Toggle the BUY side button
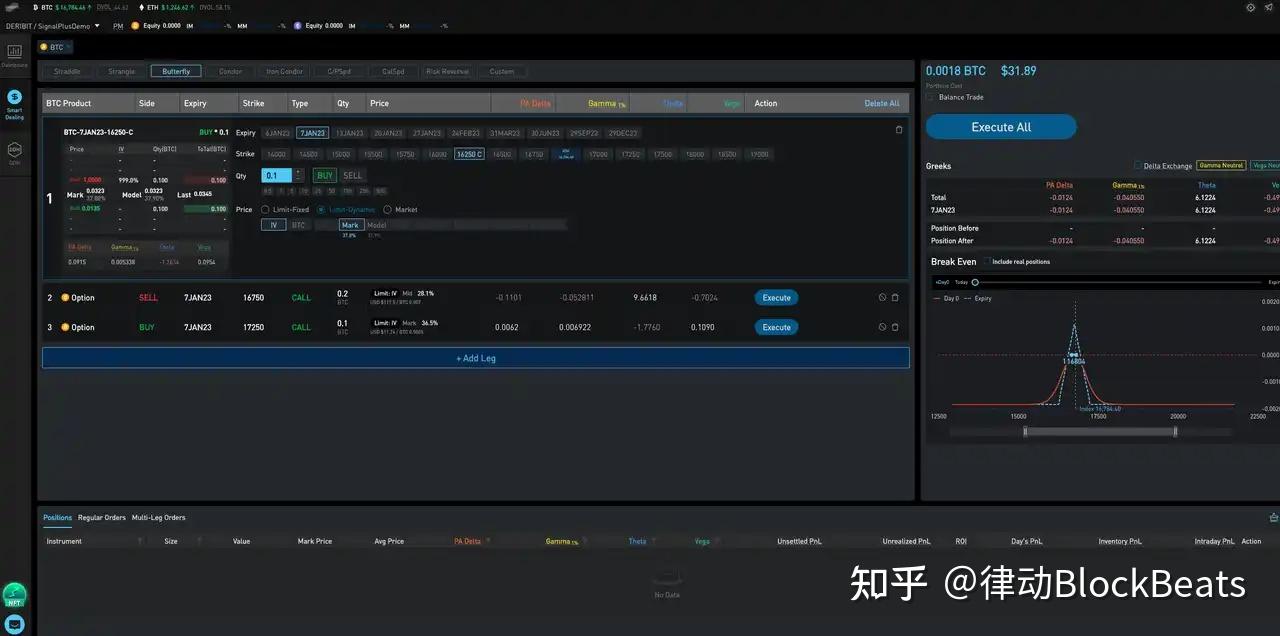This screenshot has width=1280, height=636. click(x=324, y=175)
